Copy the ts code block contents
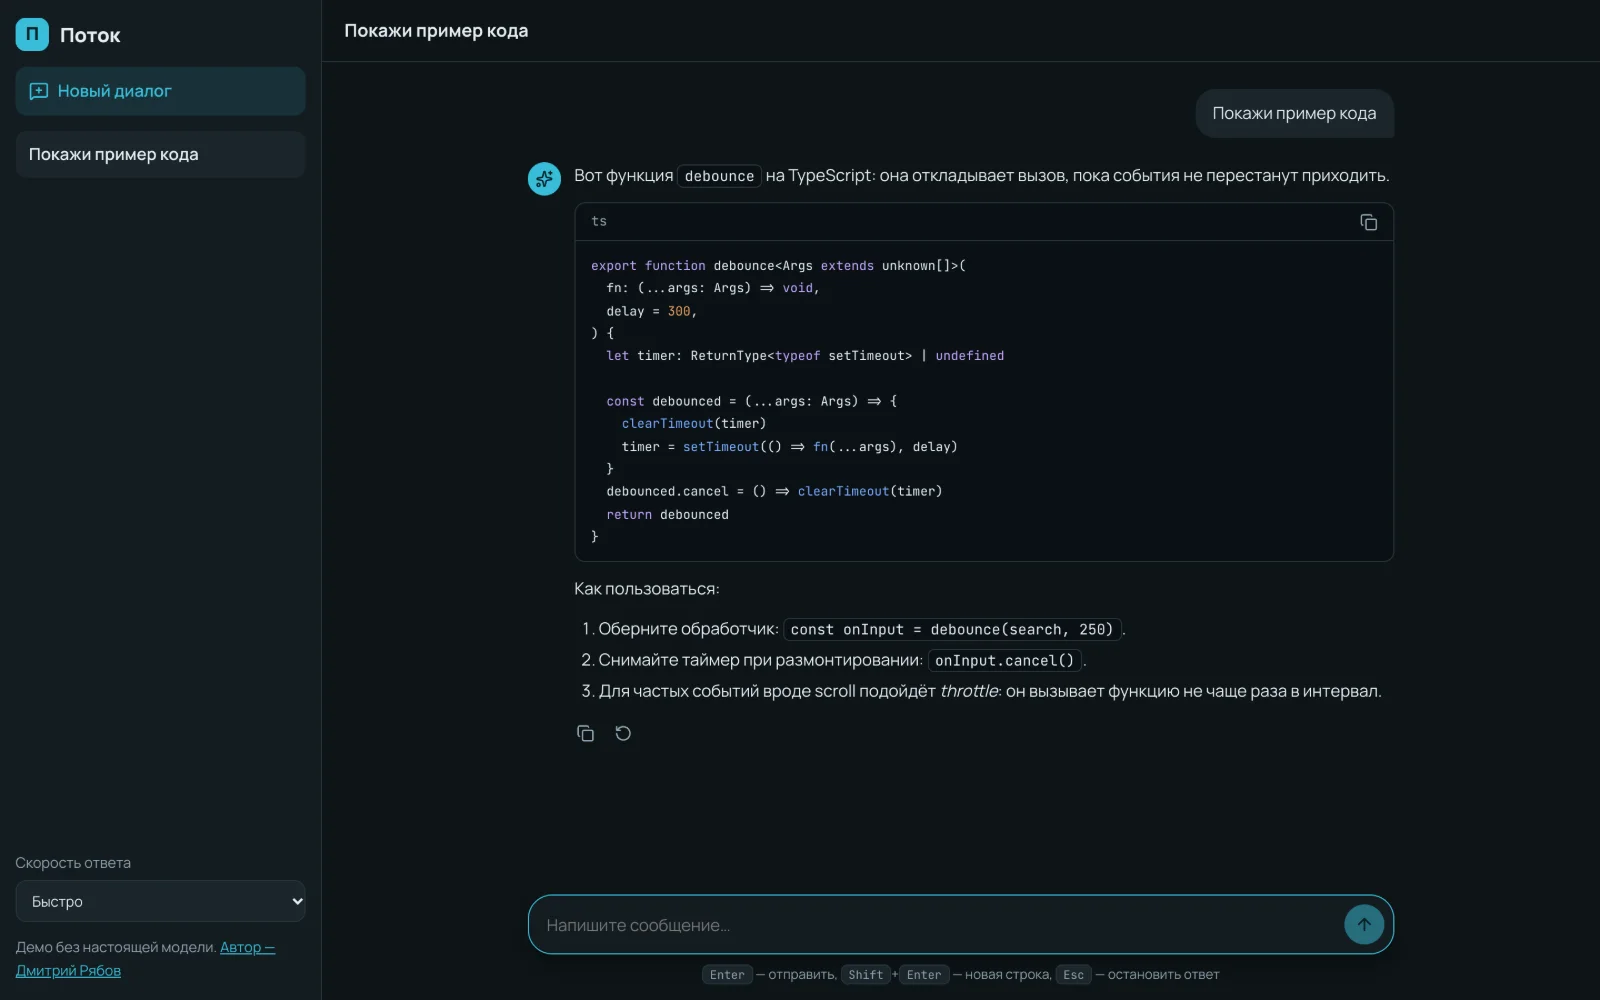Image resolution: width=1600 pixels, height=1000 pixels. (x=1368, y=222)
